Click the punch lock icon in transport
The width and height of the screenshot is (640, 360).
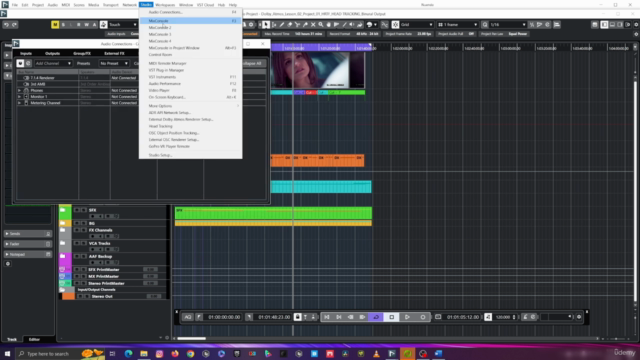tap(298, 317)
